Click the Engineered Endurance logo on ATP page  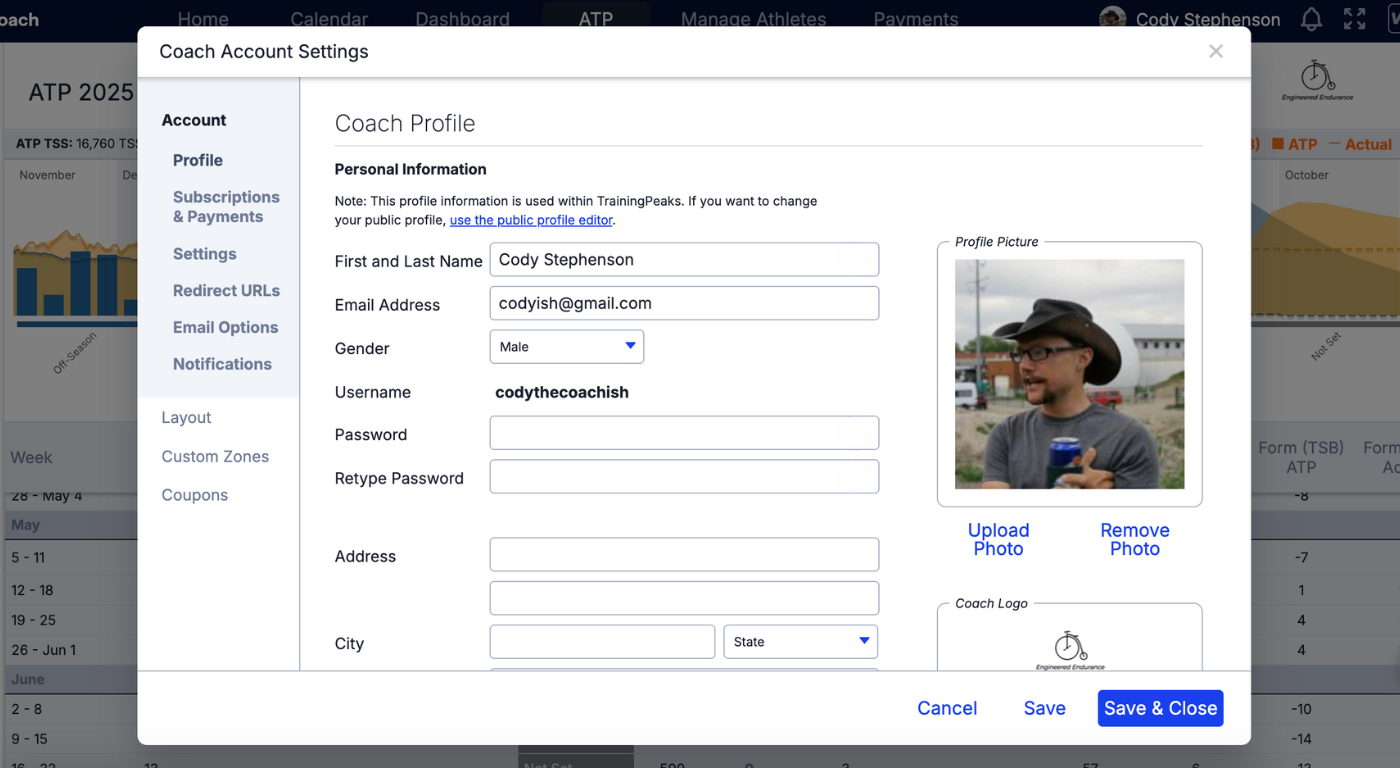coord(1317,81)
